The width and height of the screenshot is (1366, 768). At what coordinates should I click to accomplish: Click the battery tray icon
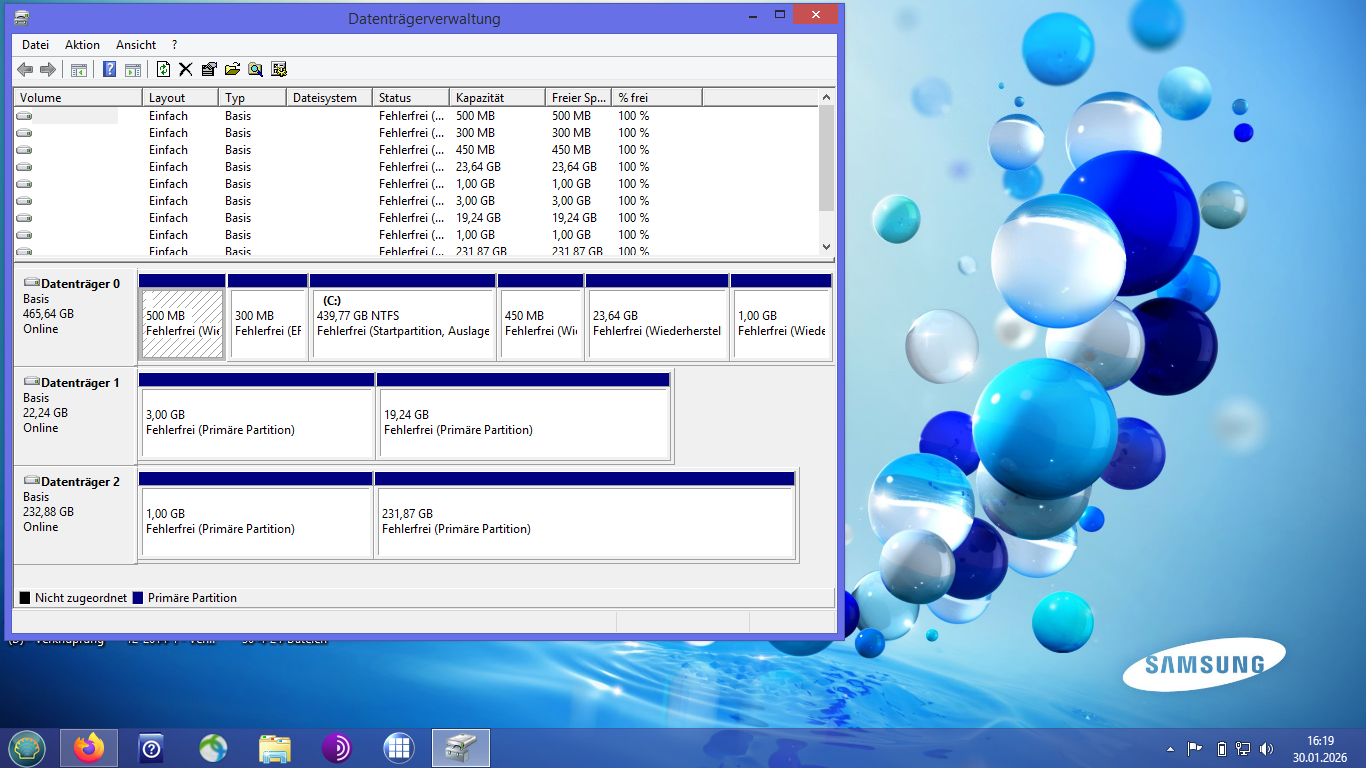(x=1221, y=749)
